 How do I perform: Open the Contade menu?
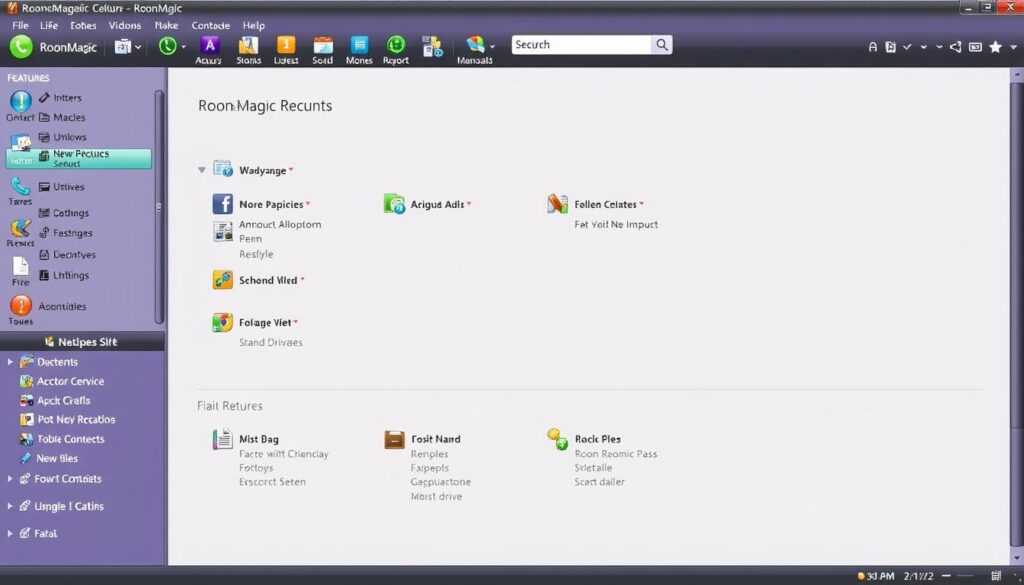210,25
